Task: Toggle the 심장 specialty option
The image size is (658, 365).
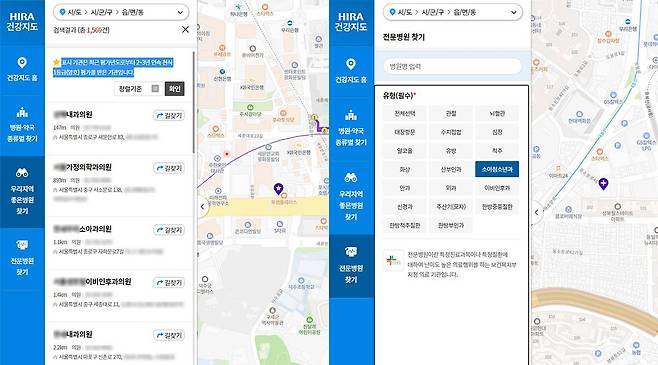Action: tap(497, 132)
